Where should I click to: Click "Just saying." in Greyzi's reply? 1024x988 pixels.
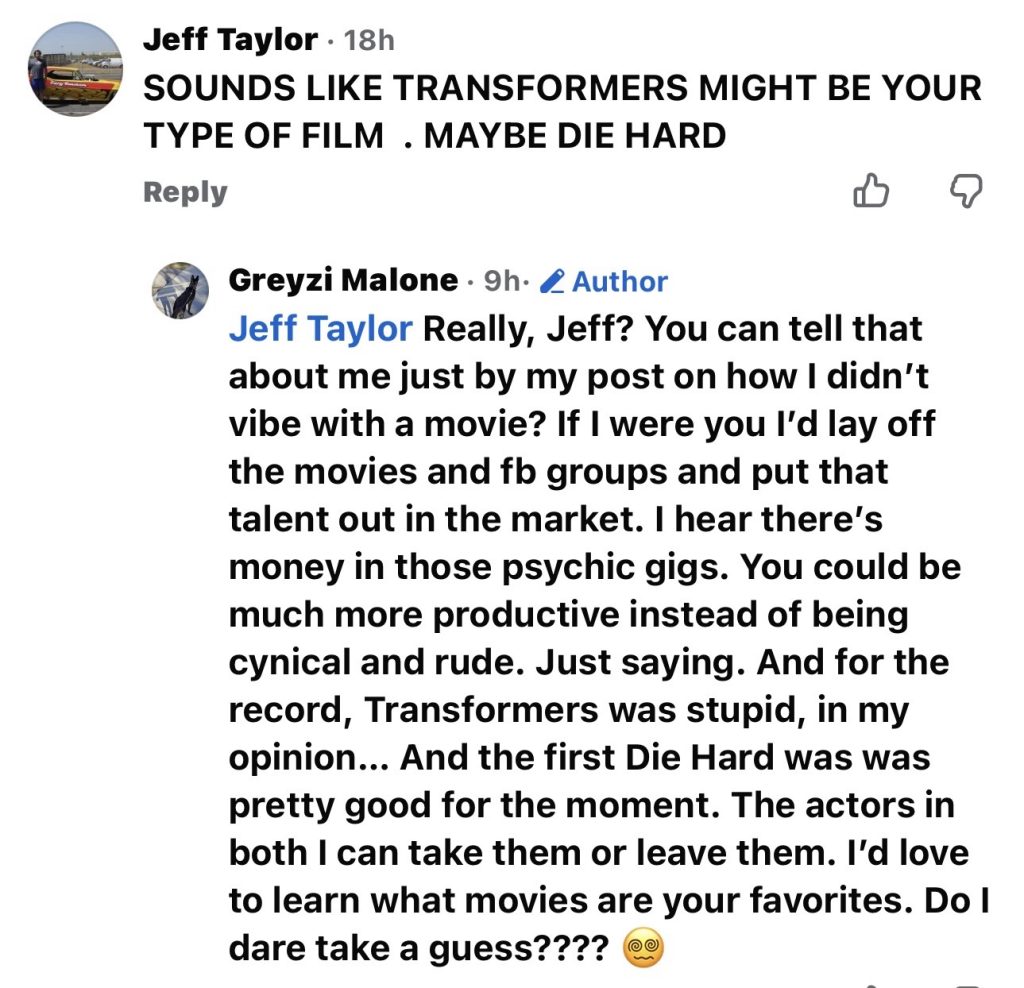[690, 661]
